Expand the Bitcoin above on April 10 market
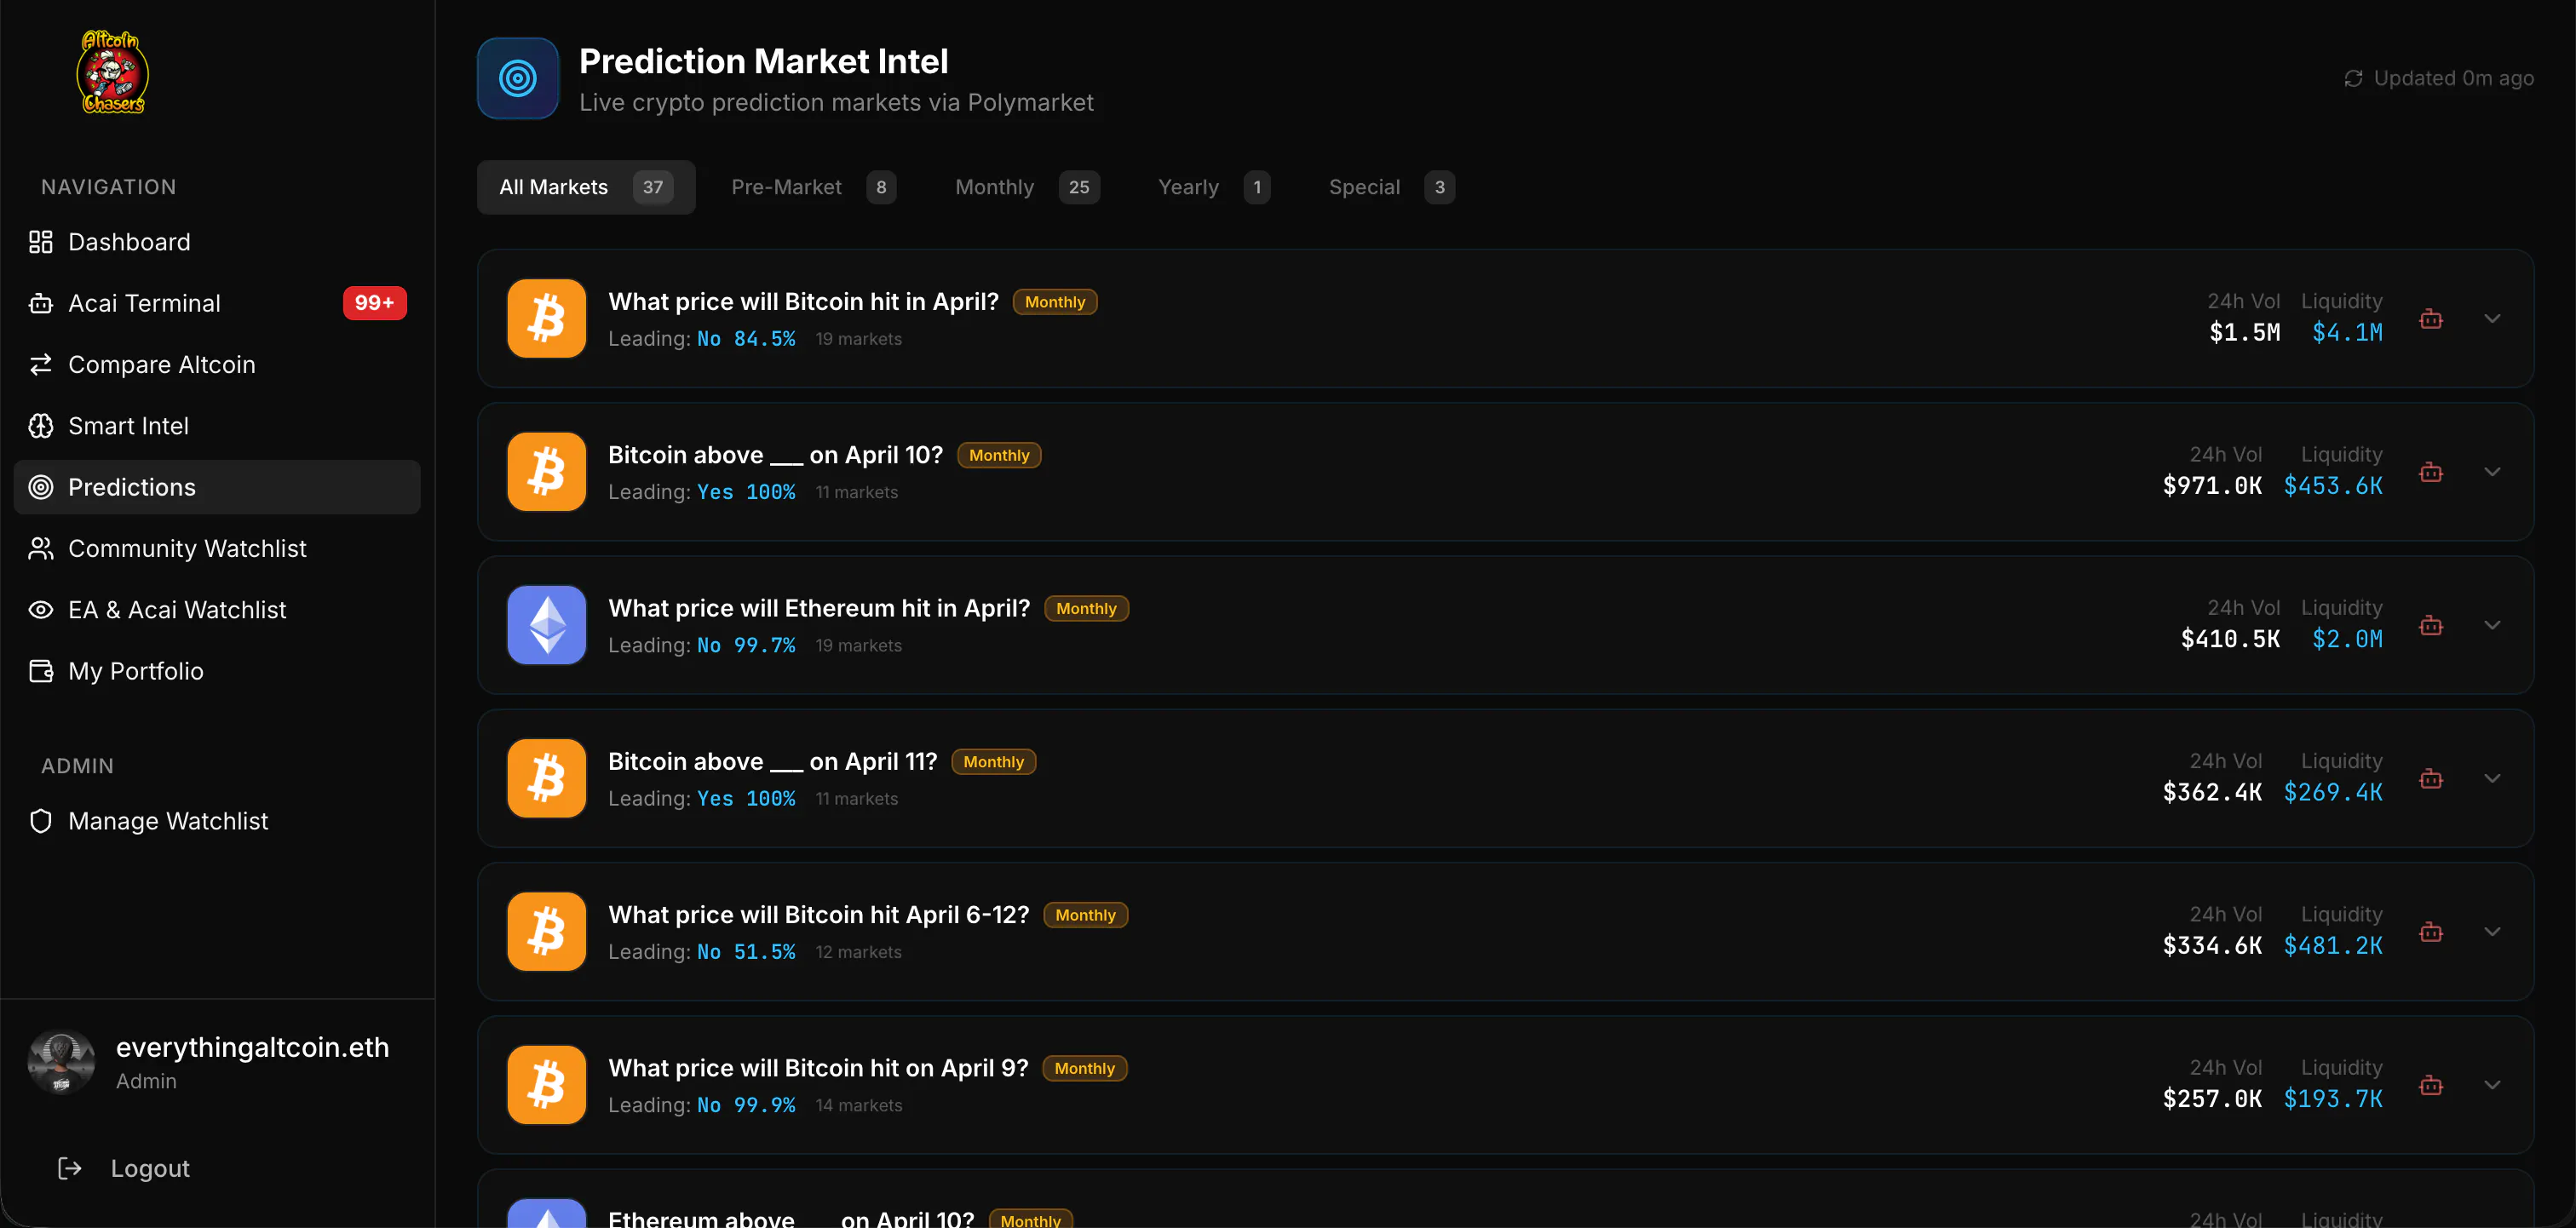The width and height of the screenshot is (2576, 1228). [2493, 472]
